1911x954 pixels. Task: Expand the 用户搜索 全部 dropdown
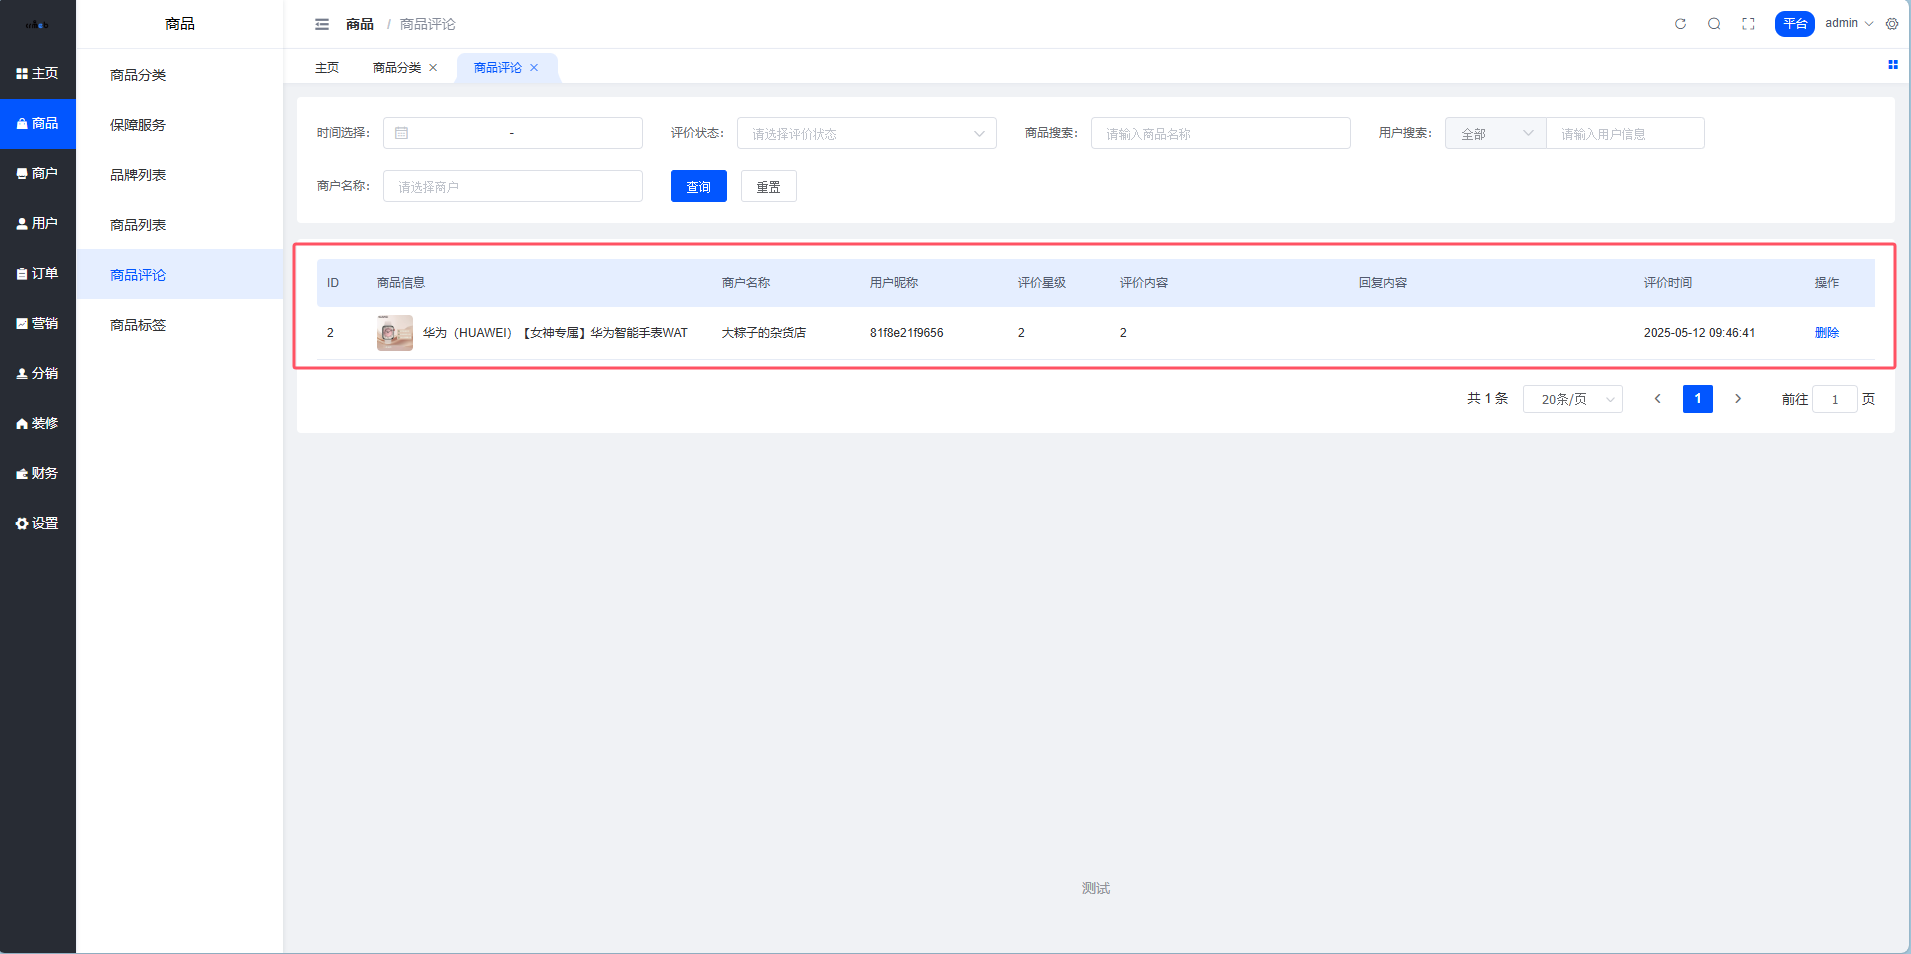[x=1495, y=133]
